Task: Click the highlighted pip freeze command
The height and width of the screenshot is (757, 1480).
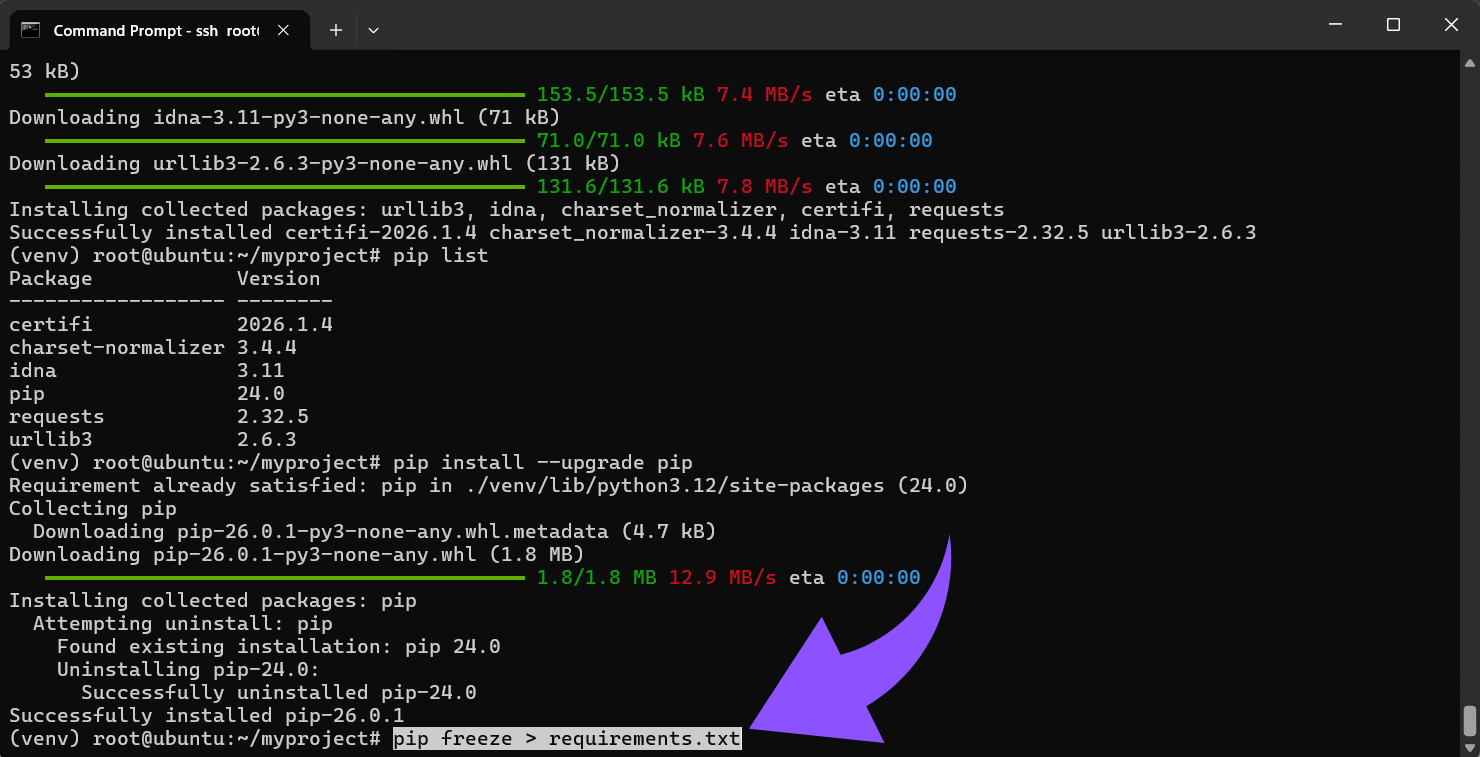Action: pos(566,739)
